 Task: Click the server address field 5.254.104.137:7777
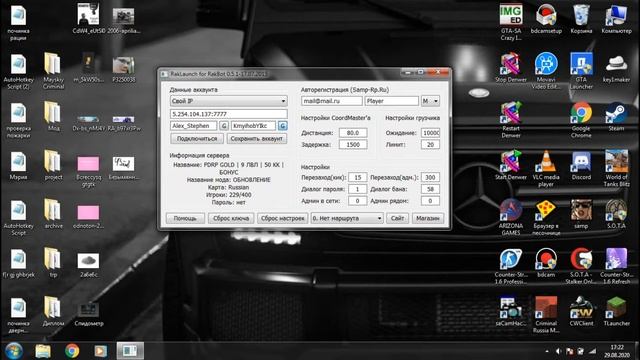tap(229, 114)
